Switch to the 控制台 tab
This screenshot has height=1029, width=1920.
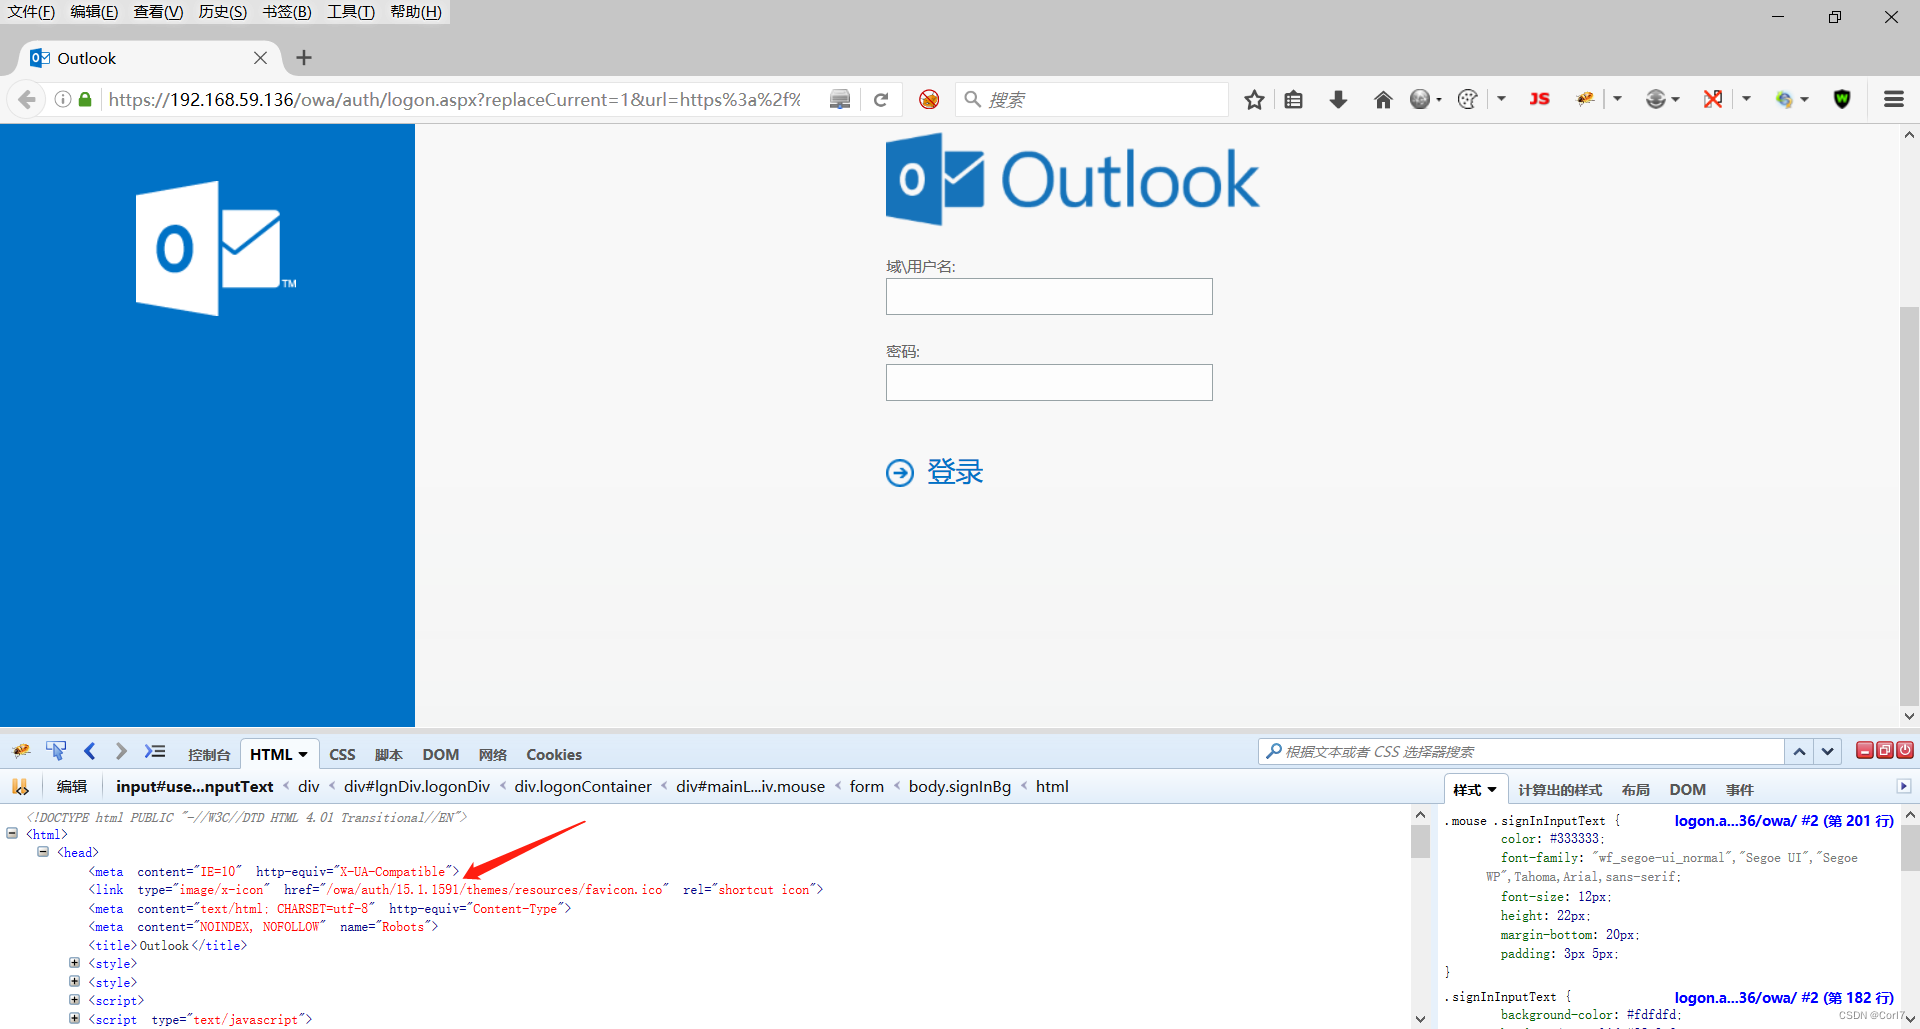click(209, 755)
